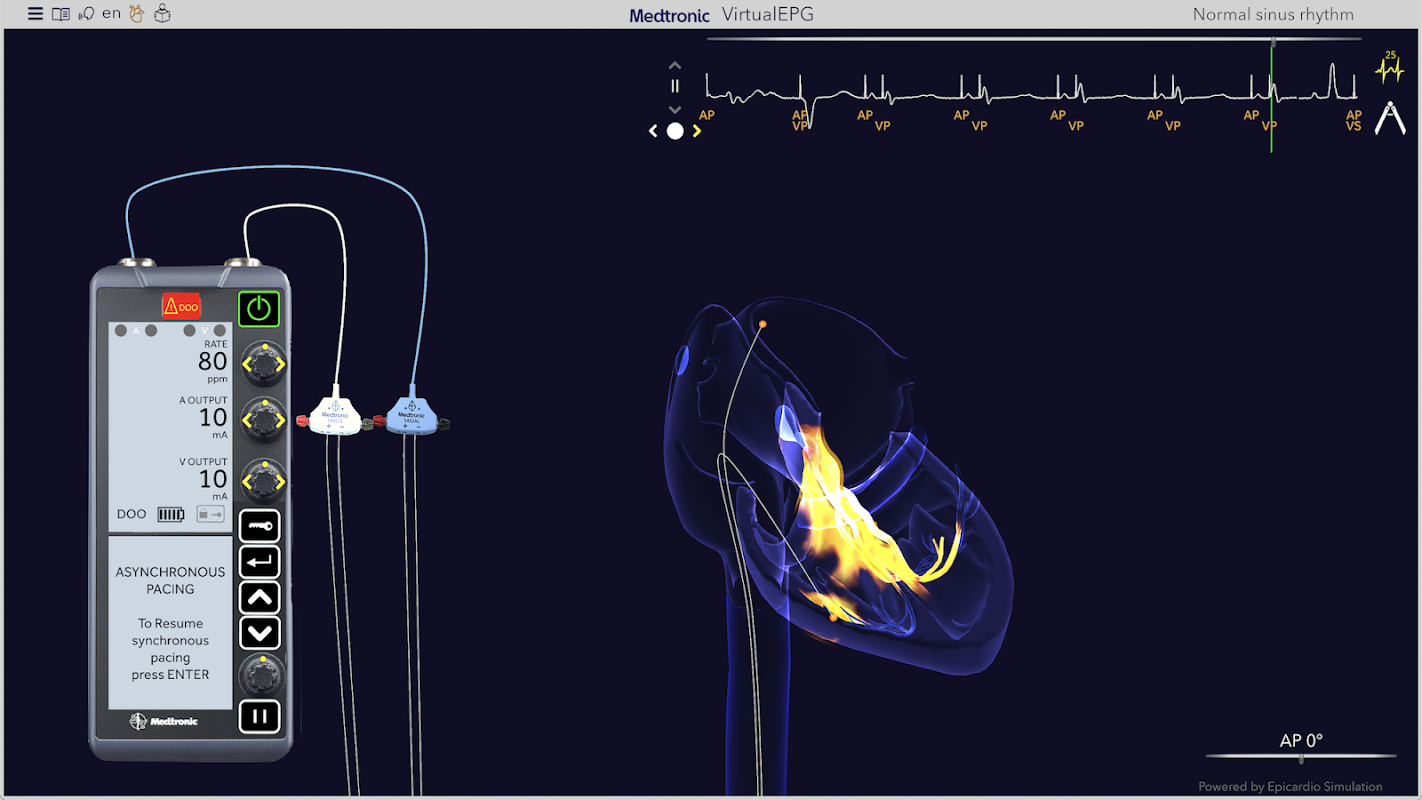Screen dimensions: 1422x800
Task: Click the RATE value 80 on display
Action: pos(213,361)
